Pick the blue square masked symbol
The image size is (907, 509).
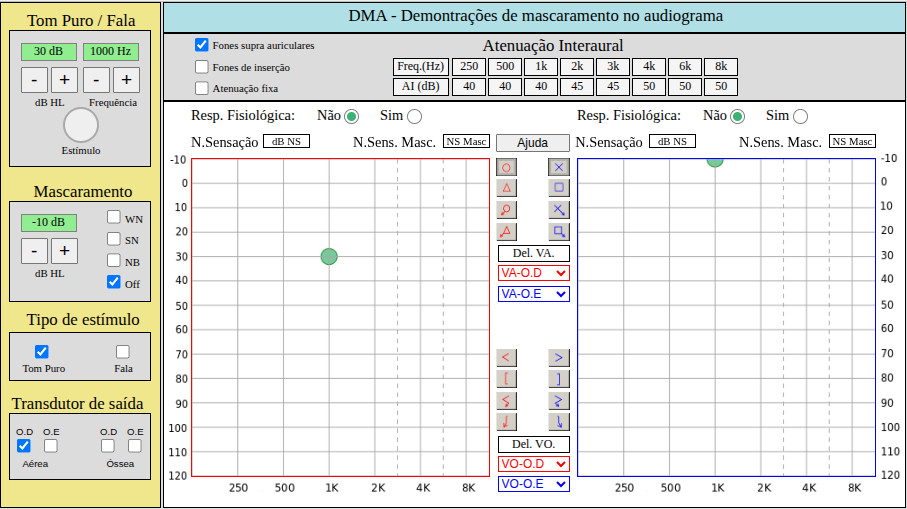click(x=559, y=187)
